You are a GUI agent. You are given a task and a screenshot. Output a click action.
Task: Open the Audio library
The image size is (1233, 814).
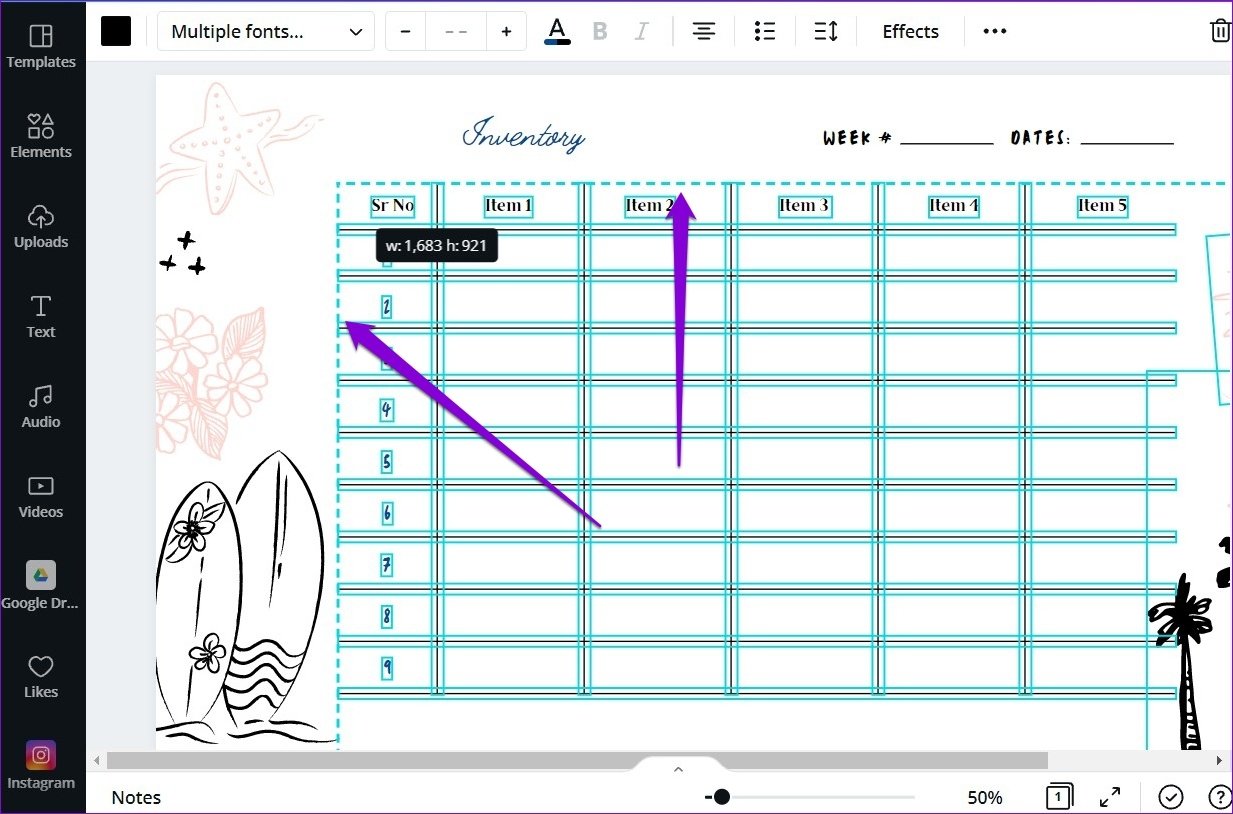41,406
